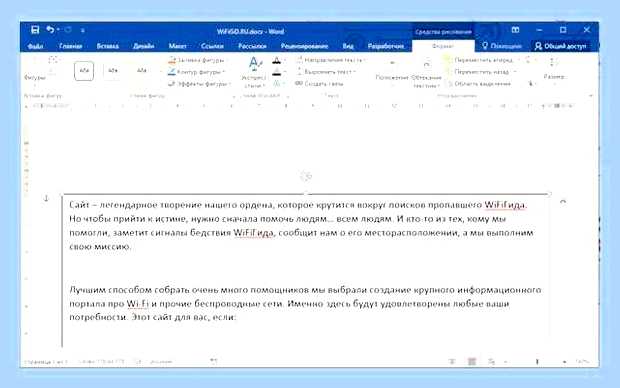Screen dimensions: 620x388
Task: Choose the third Абв shape style
Action: (142, 71)
